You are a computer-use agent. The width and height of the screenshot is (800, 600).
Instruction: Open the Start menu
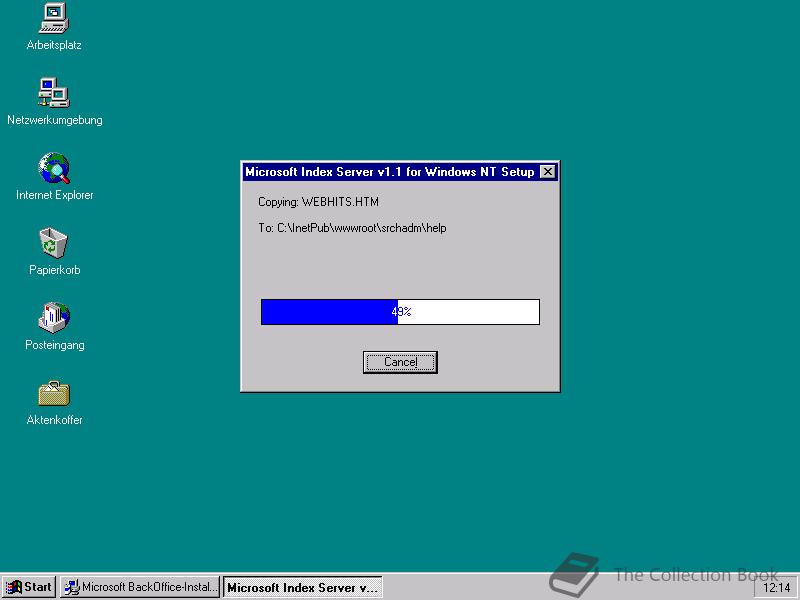point(29,587)
